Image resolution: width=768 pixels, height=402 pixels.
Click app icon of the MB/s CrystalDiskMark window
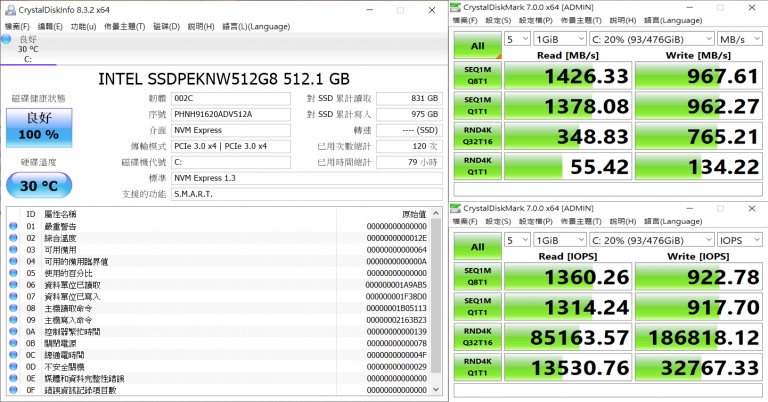456,7
